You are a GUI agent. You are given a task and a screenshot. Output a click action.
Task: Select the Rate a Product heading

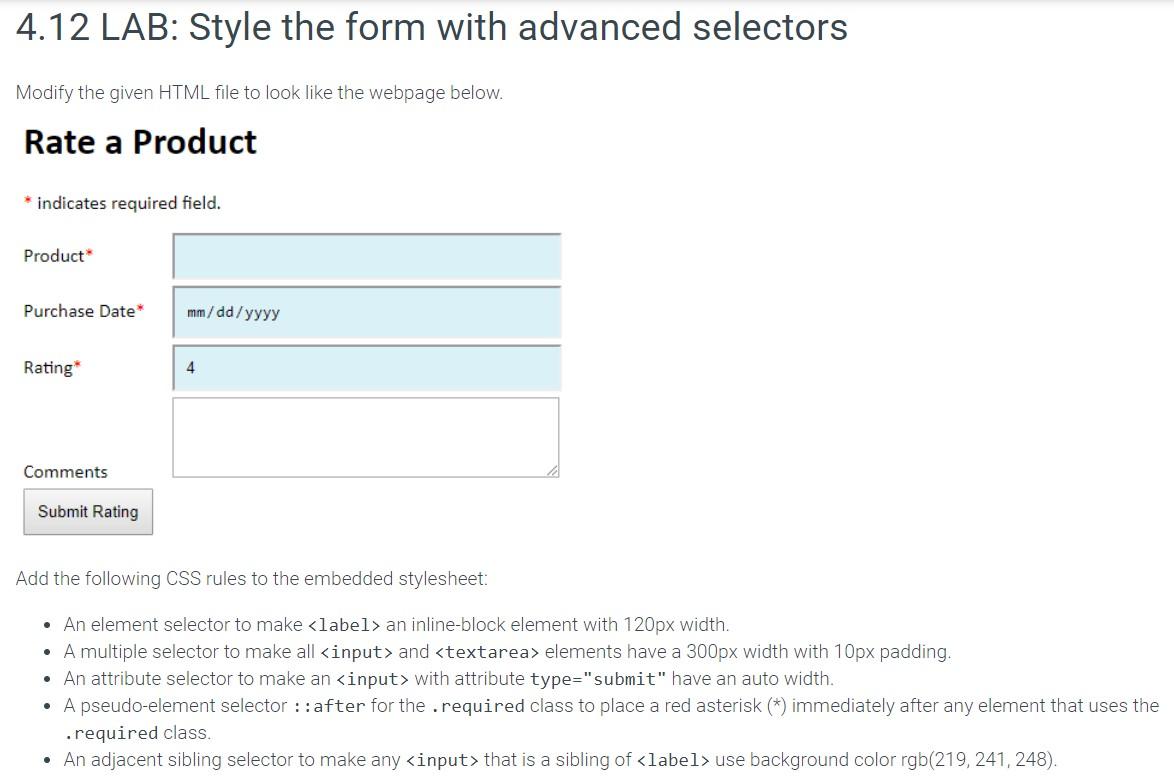point(140,142)
